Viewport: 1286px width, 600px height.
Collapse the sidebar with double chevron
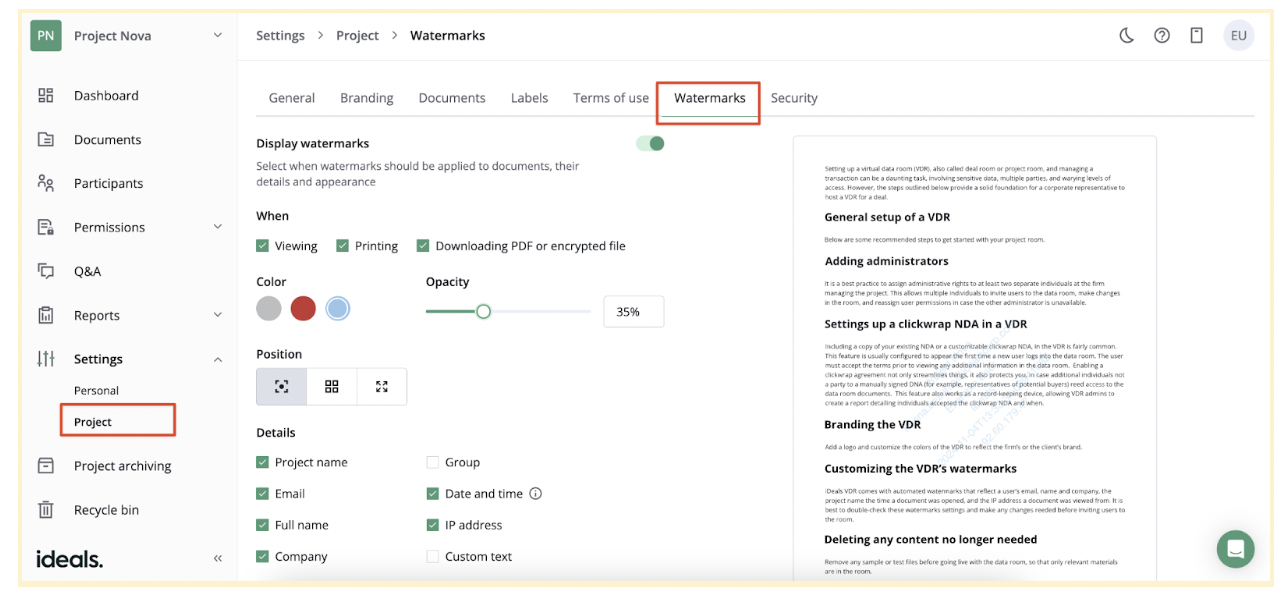[217, 558]
